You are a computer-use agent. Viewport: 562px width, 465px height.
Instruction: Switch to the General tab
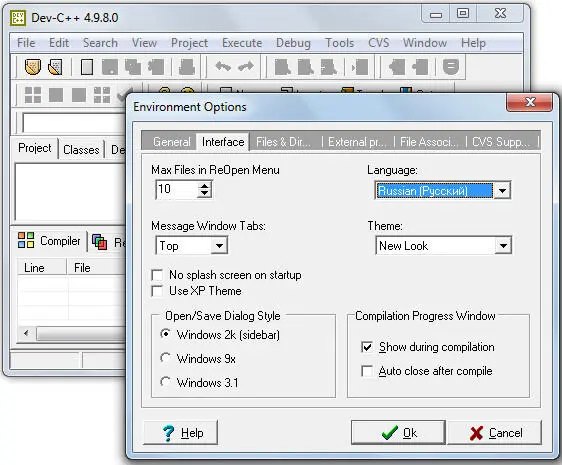click(x=172, y=142)
